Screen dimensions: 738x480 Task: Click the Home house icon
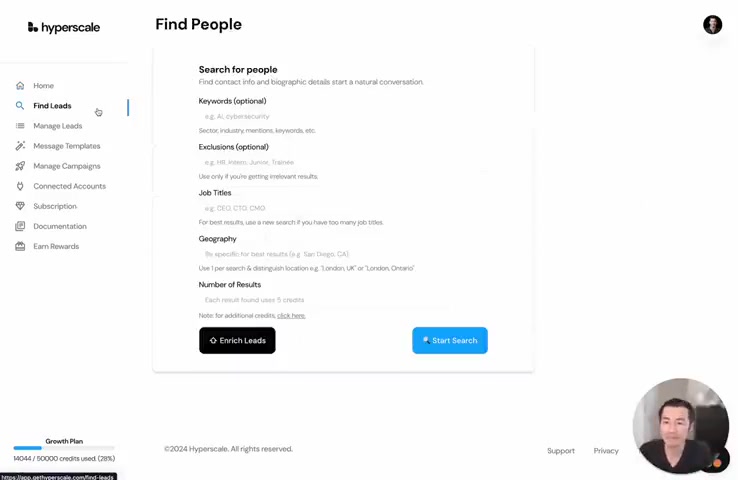(20, 86)
